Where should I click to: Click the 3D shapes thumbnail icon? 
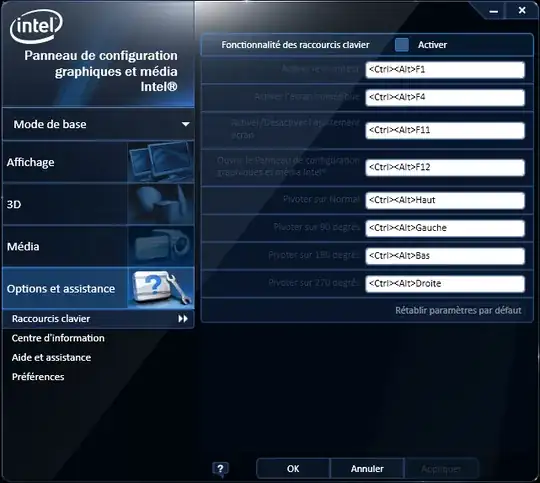click(161, 204)
